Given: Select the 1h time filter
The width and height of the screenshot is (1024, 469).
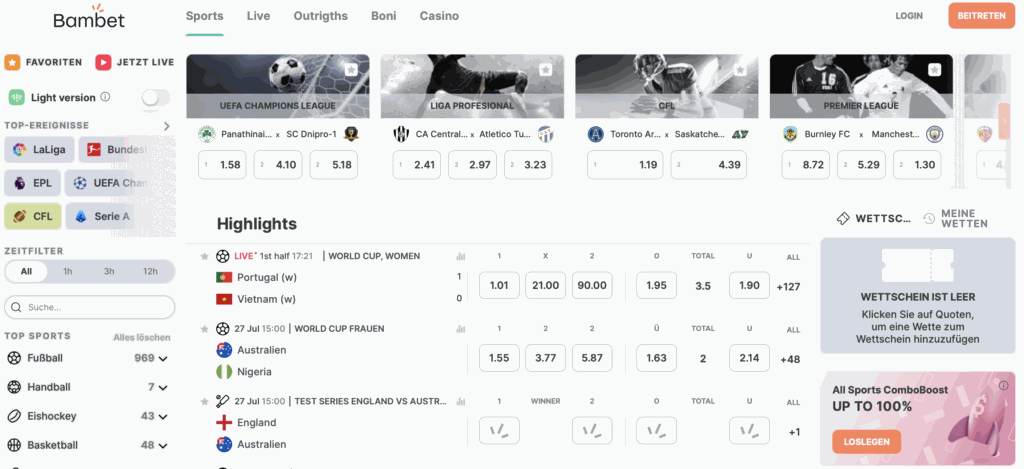Looking at the screenshot, I should [68, 271].
